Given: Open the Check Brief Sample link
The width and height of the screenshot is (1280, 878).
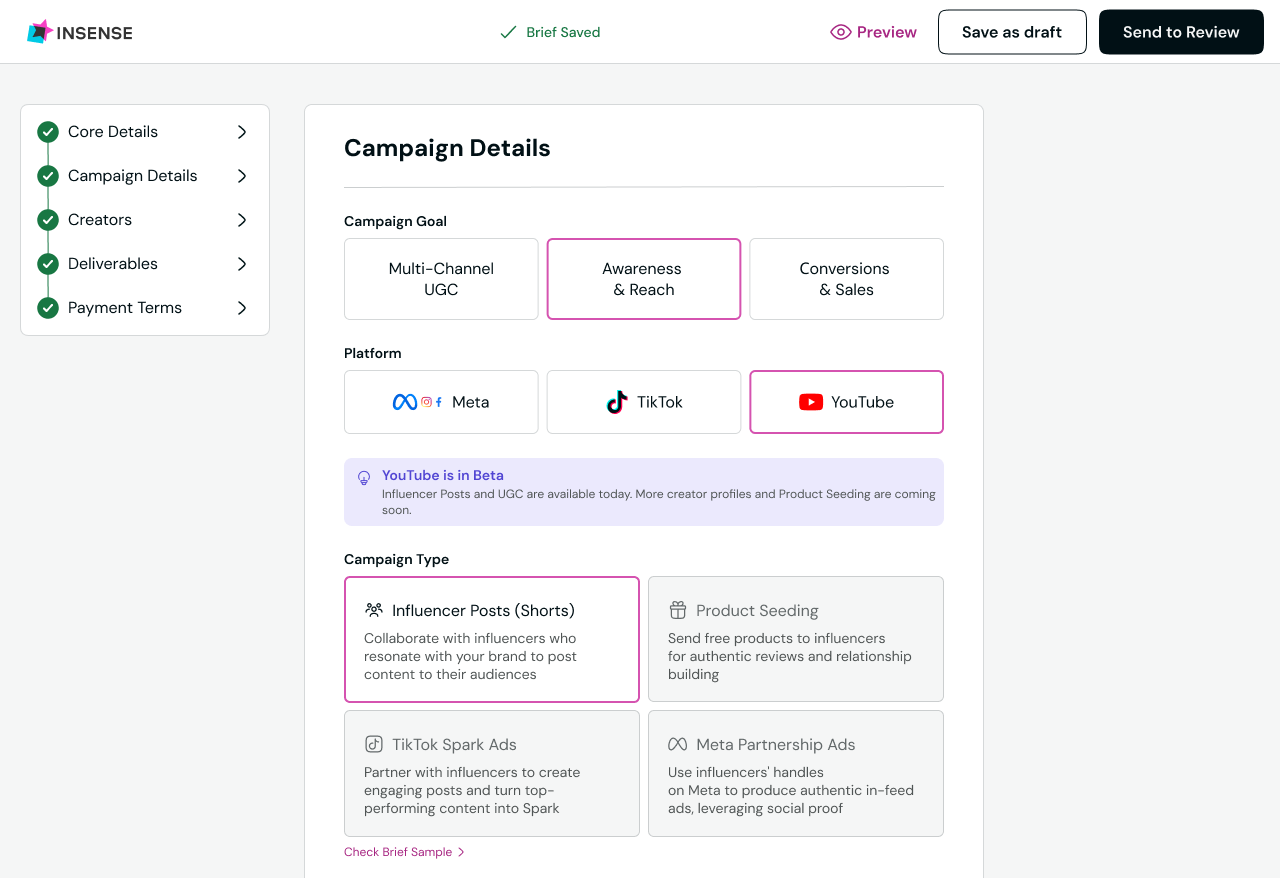Looking at the screenshot, I should click(405, 852).
